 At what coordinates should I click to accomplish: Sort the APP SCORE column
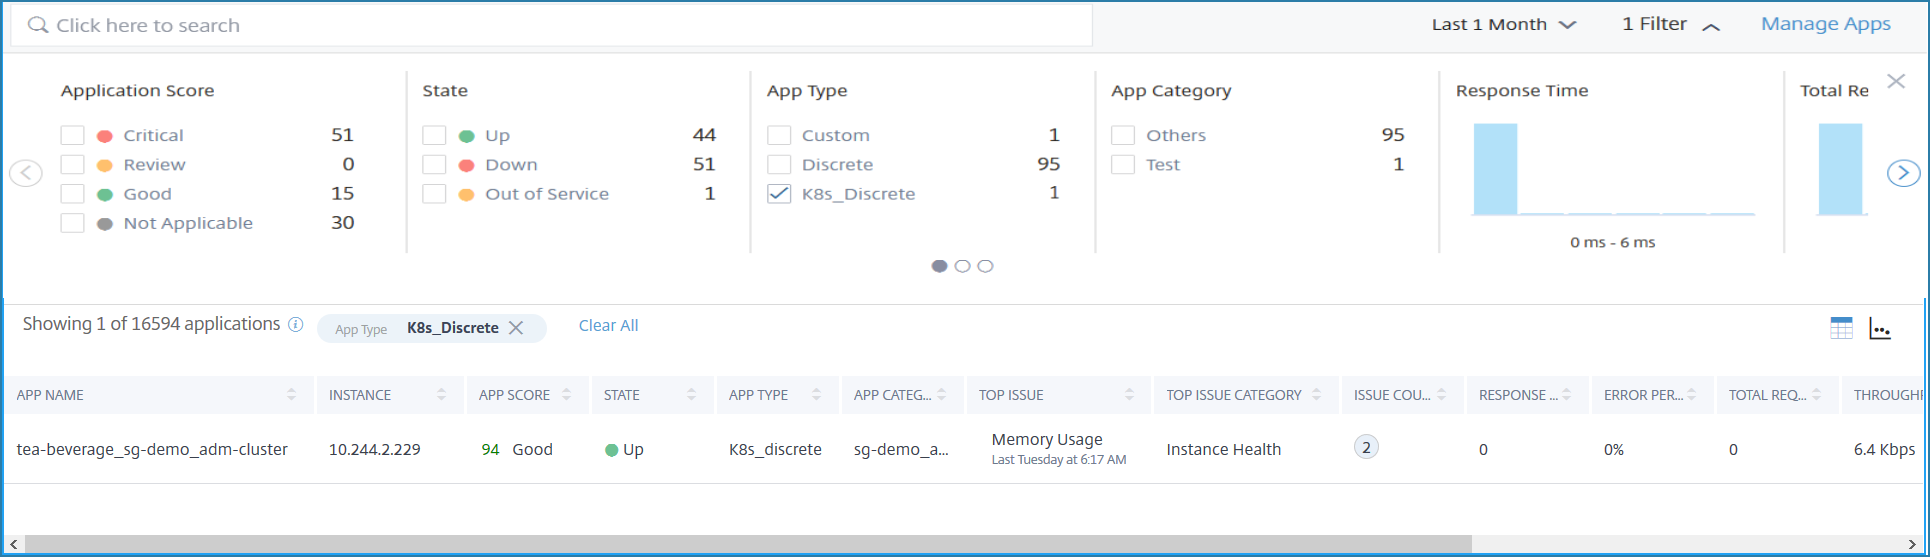coord(566,395)
